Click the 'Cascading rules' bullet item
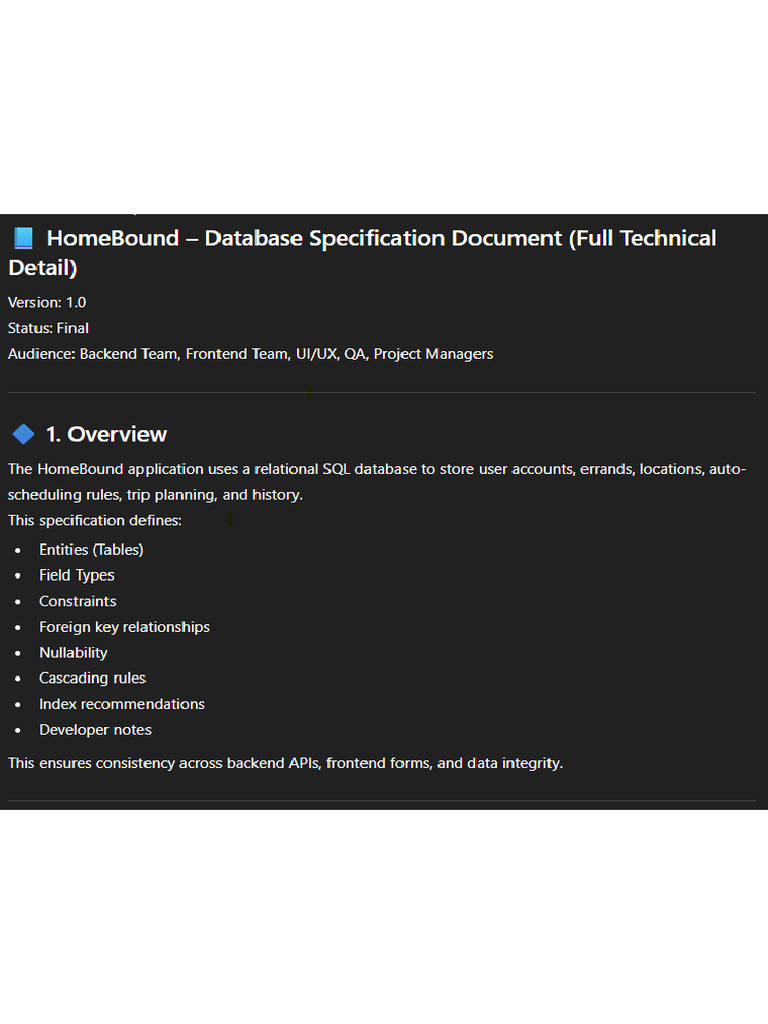This screenshot has height=1024, width=768. (x=93, y=678)
